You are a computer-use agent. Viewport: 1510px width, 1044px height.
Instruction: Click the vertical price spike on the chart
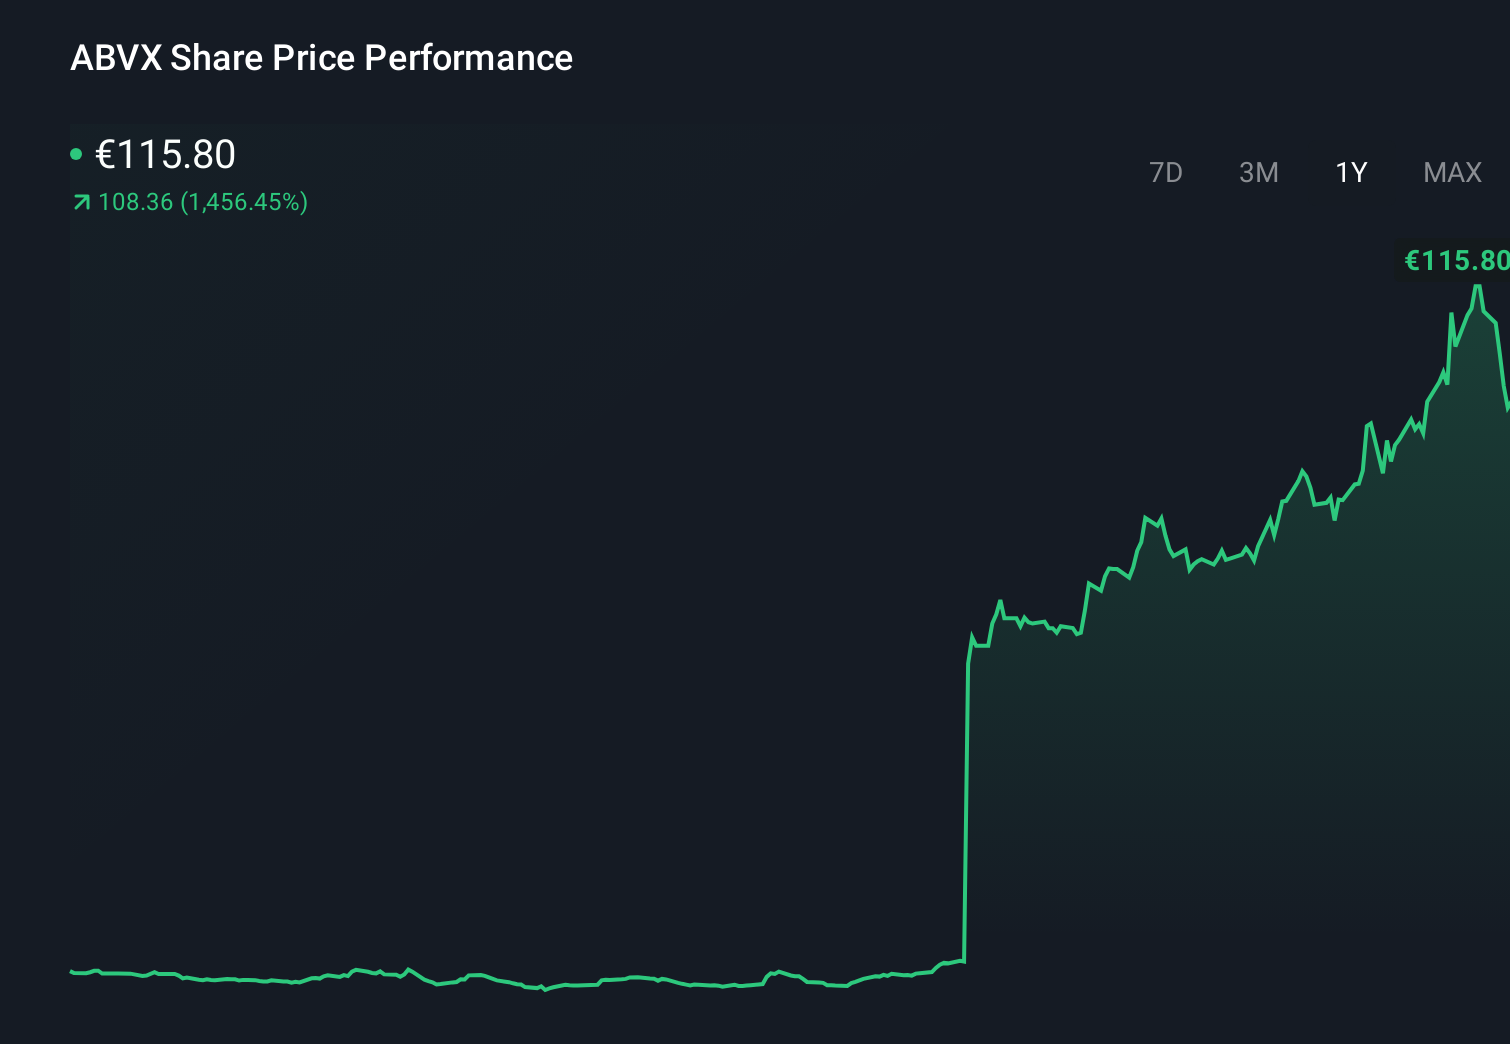pyautogui.click(x=966, y=800)
